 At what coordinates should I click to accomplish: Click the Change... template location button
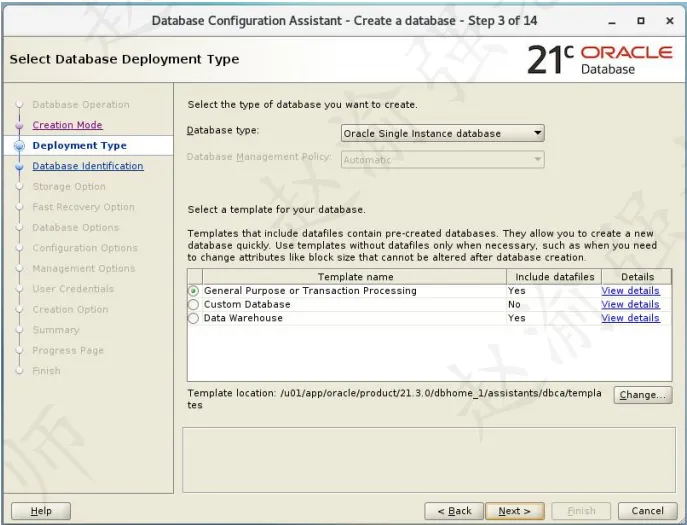click(x=643, y=395)
